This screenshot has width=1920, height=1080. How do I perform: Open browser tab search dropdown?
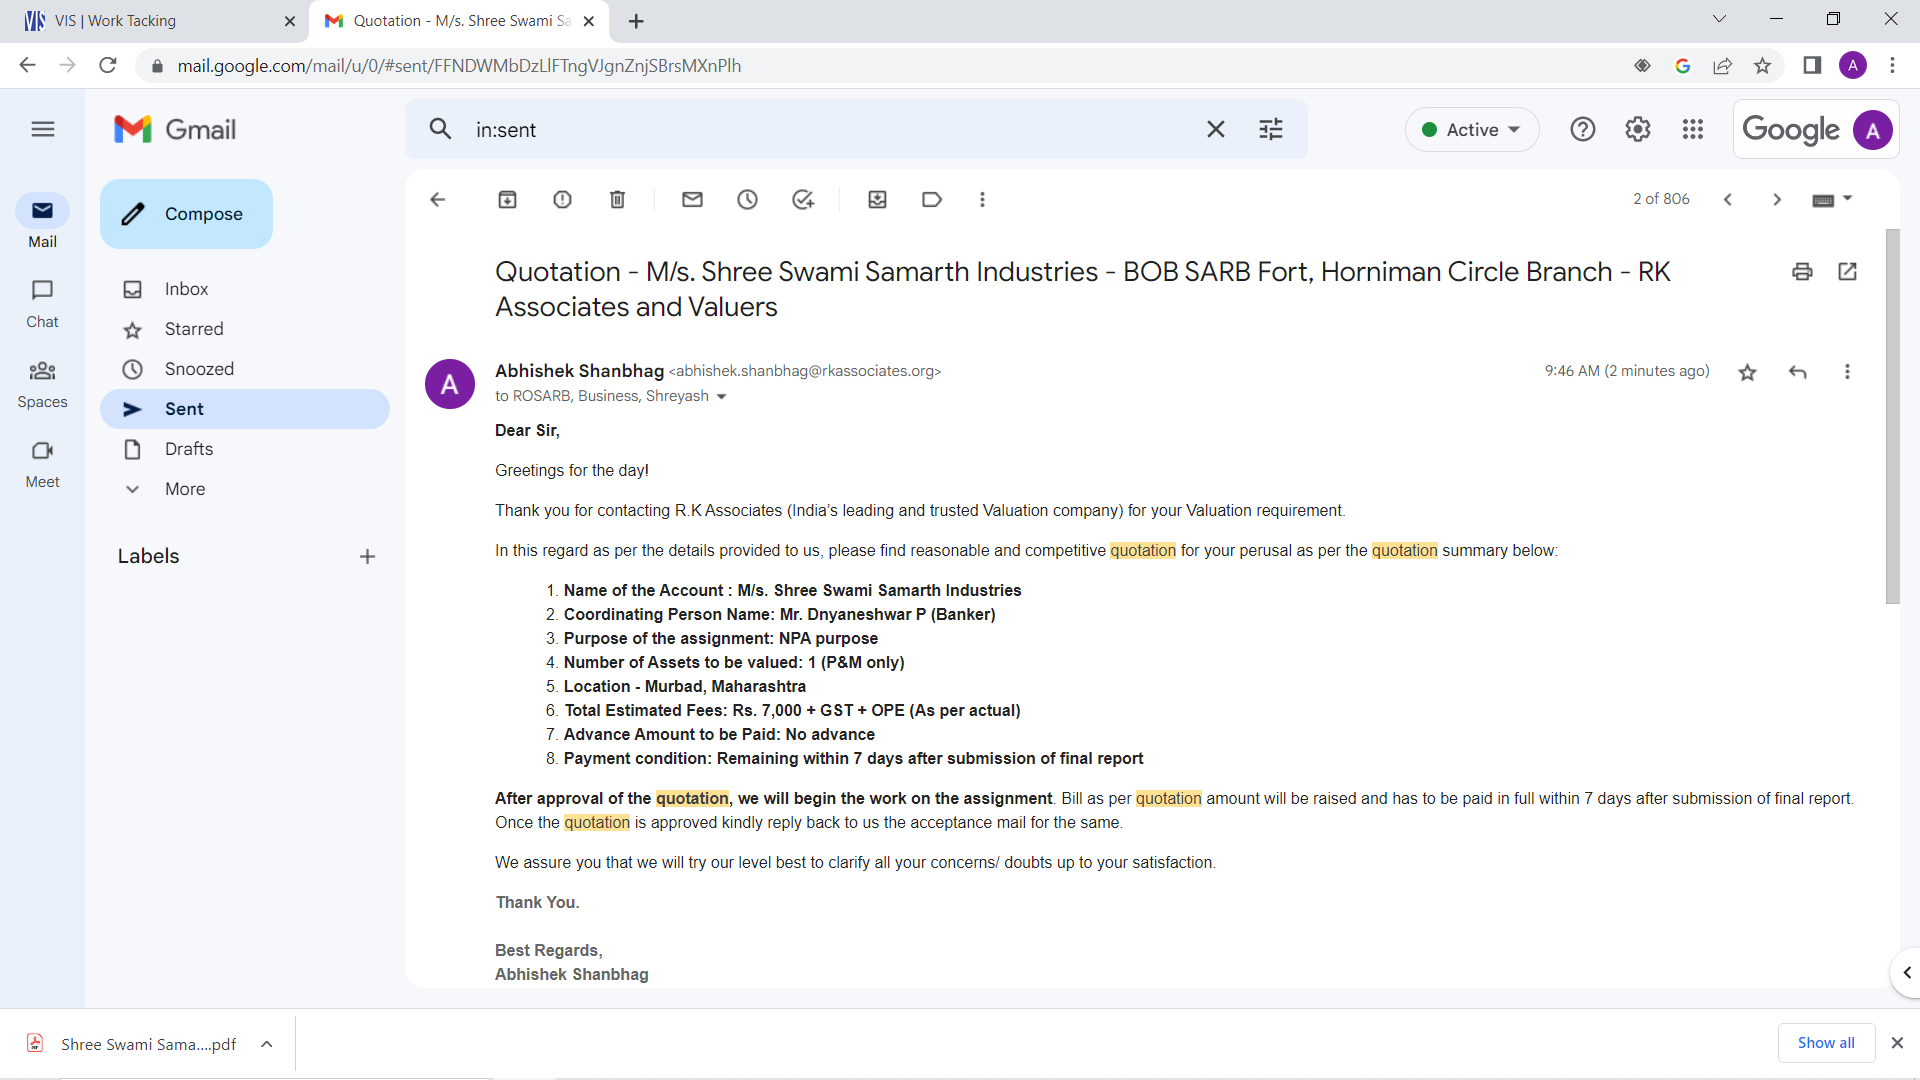coord(1719,20)
